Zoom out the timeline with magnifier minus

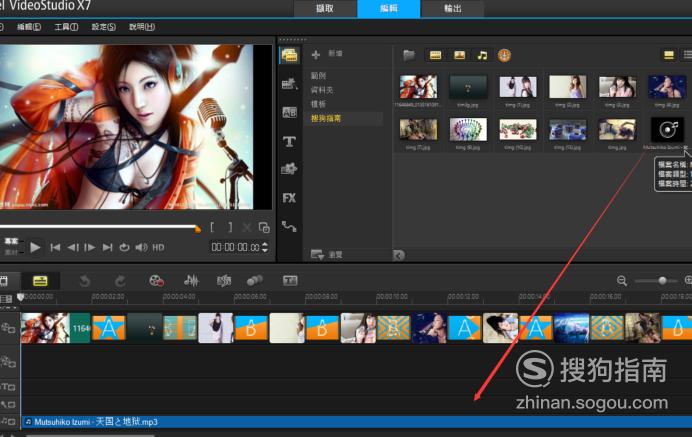point(622,280)
